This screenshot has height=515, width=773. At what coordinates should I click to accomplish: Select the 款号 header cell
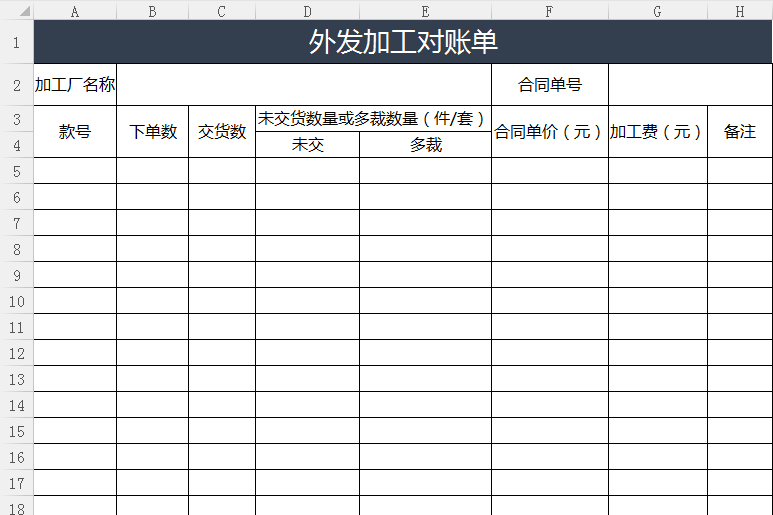click(75, 132)
